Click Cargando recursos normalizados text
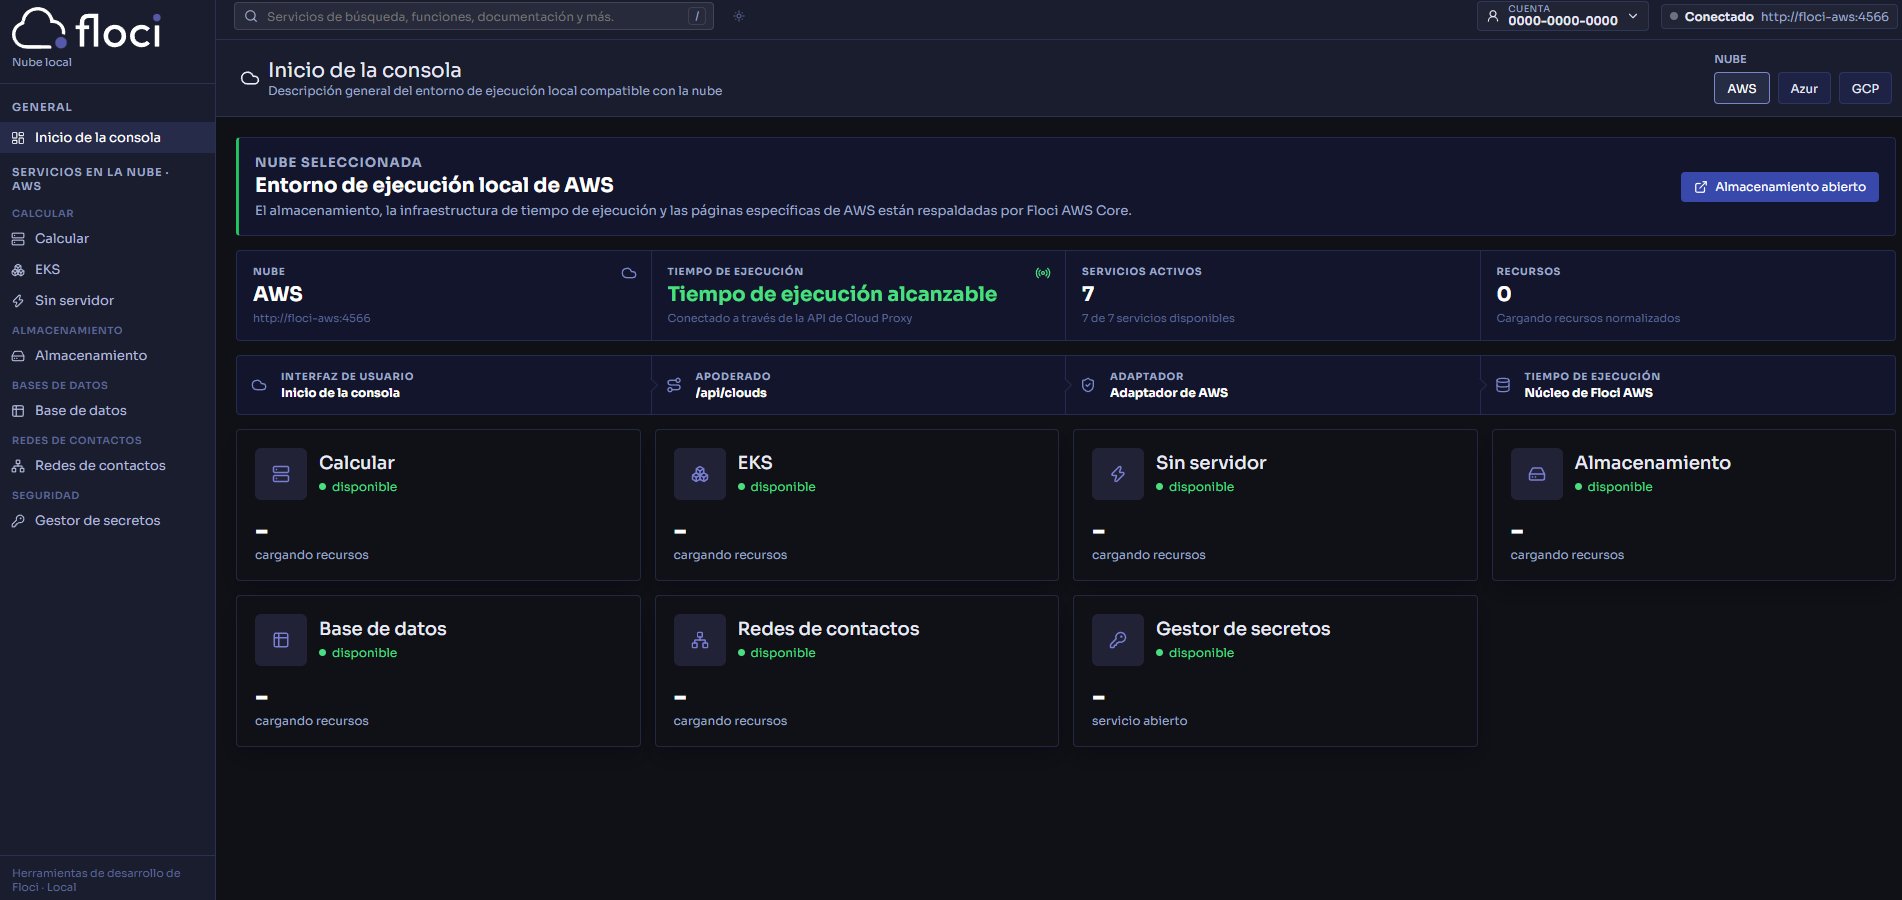 tap(1588, 318)
